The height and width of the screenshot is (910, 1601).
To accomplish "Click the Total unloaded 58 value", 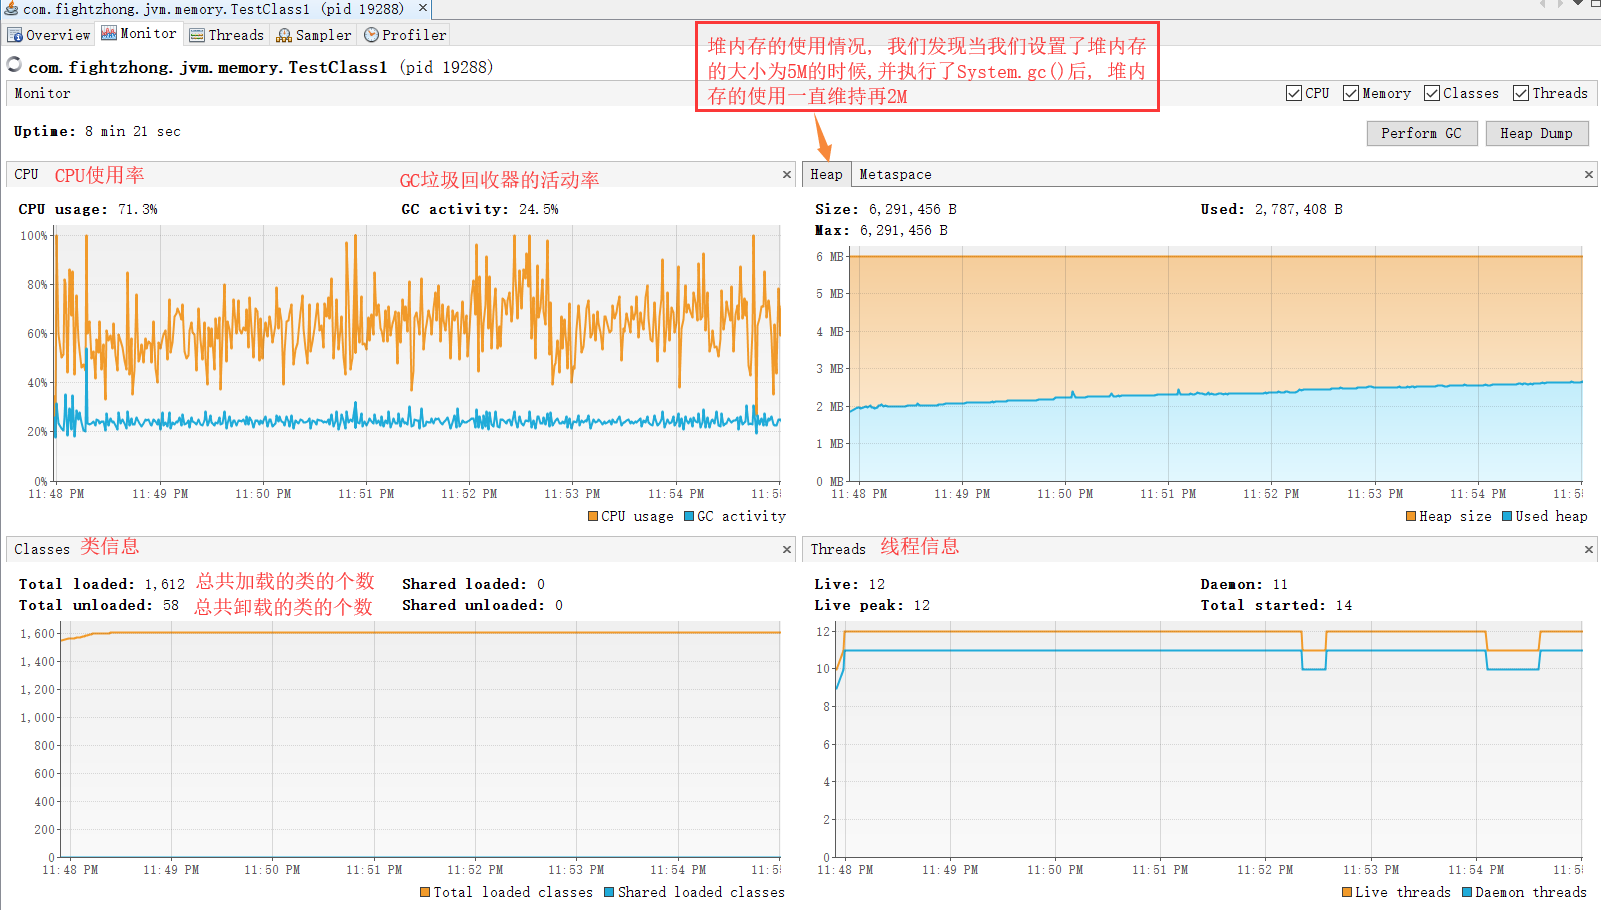I will pos(171,605).
